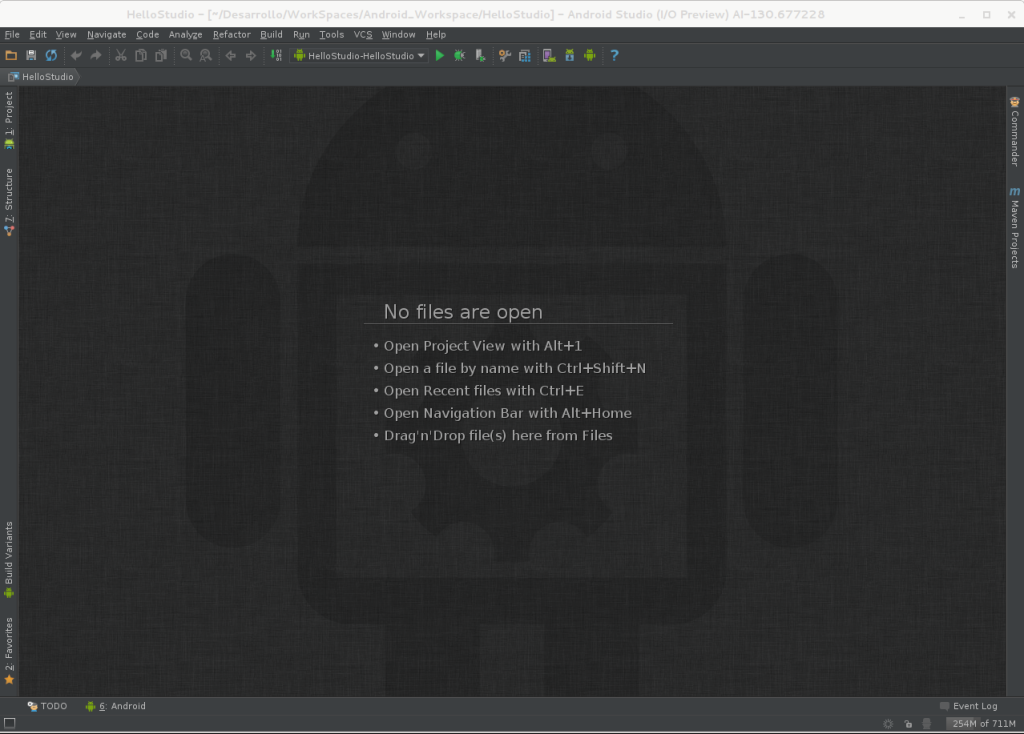Open the 6: Android tool window

[x=116, y=706]
